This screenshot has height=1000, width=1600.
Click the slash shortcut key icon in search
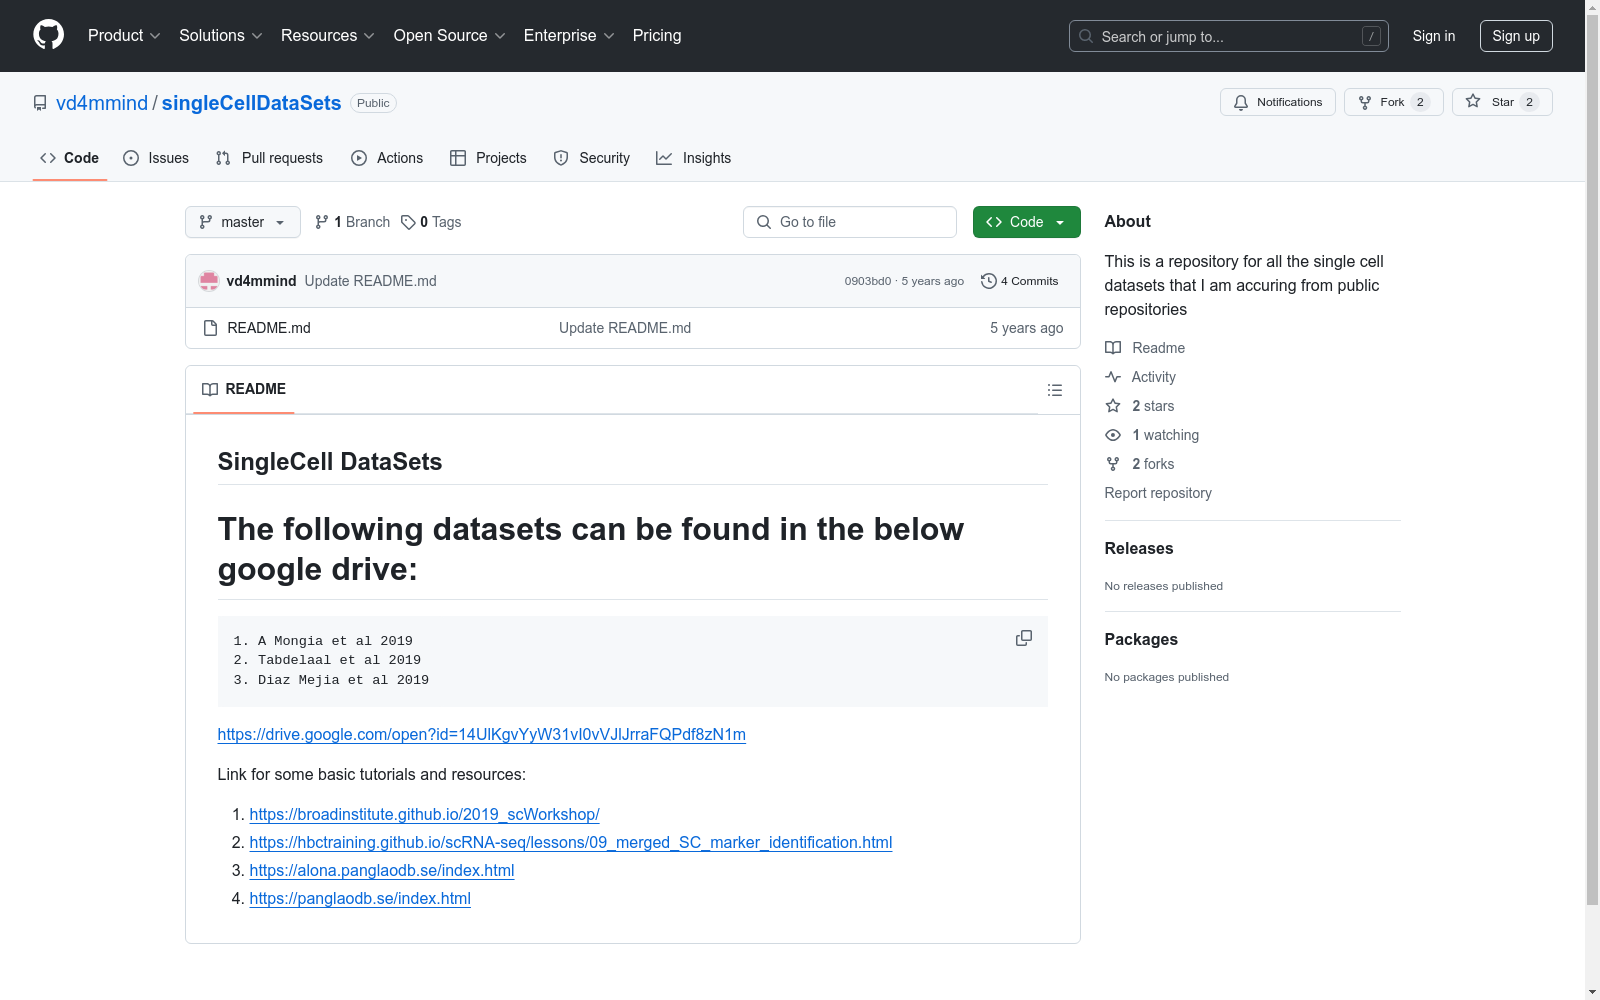click(1371, 36)
